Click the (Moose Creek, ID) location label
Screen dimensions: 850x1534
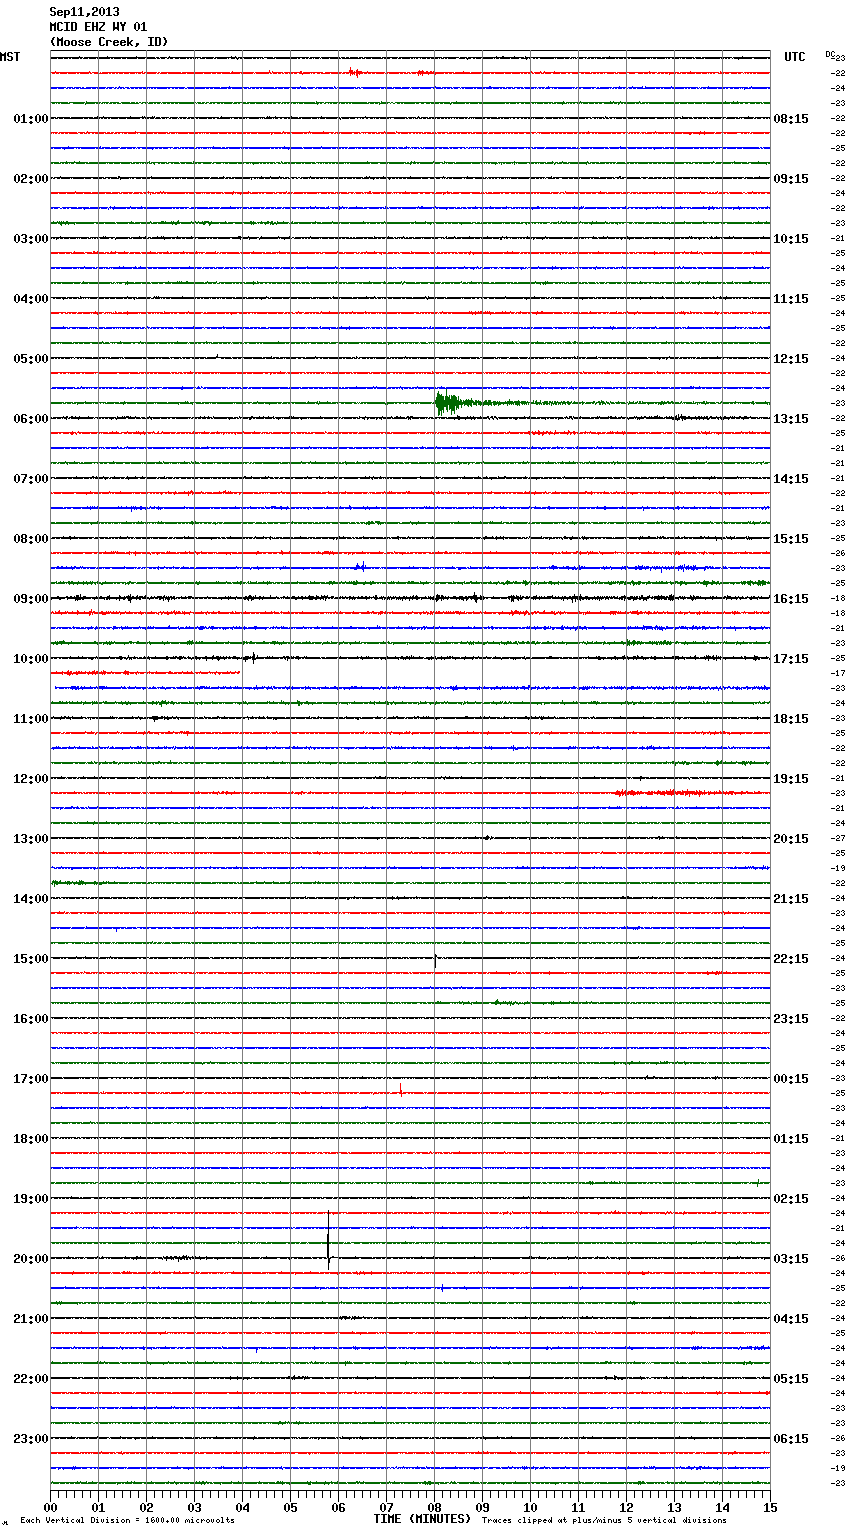click(x=109, y=42)
